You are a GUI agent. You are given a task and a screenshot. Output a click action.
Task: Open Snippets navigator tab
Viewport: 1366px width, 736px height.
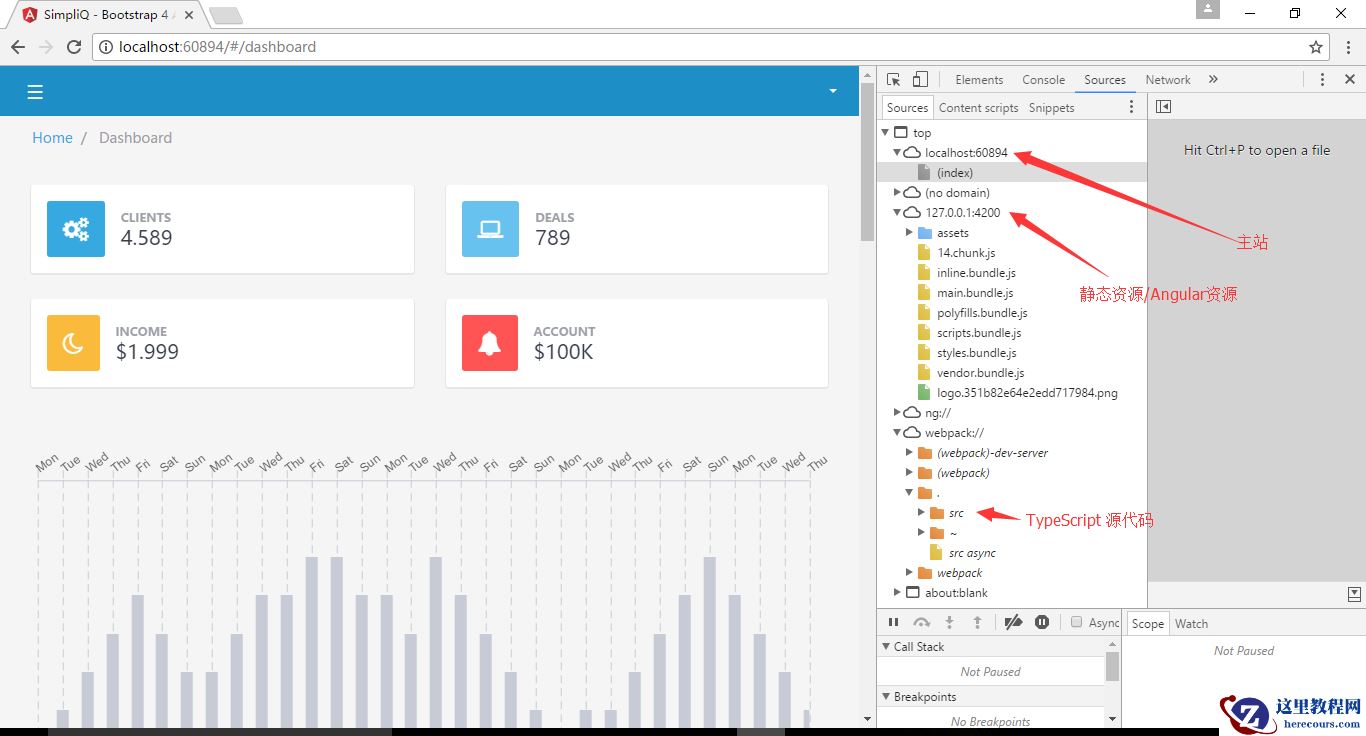coord(1051,108)
